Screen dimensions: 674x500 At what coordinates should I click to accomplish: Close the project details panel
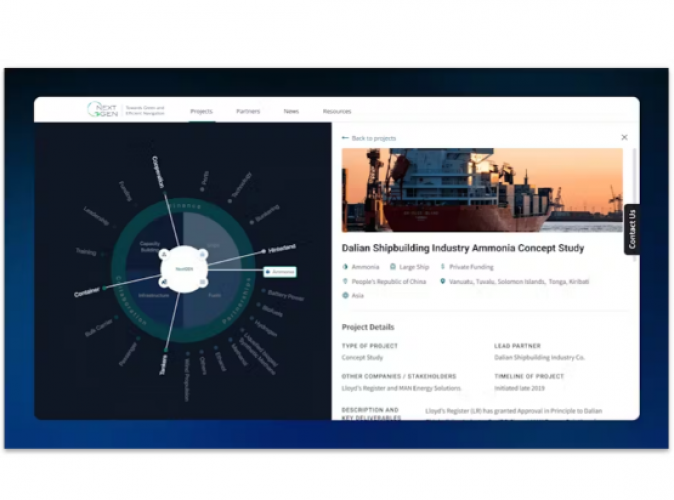click(x=625, y=137)
